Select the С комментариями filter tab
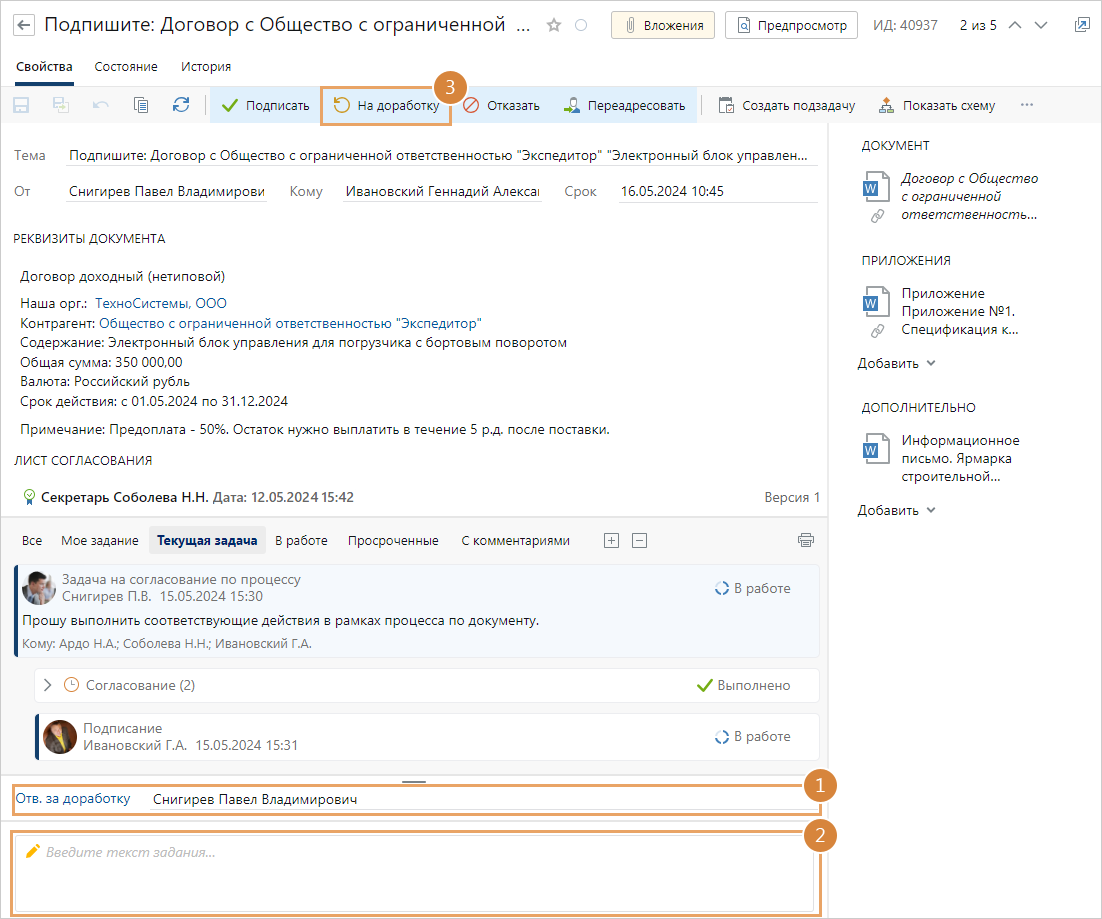 515,540
